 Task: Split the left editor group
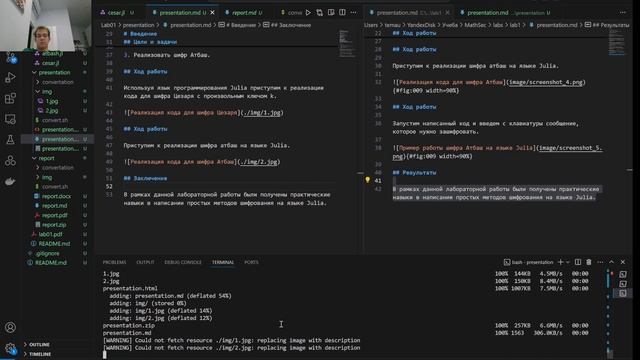click(x=342, y=13)
